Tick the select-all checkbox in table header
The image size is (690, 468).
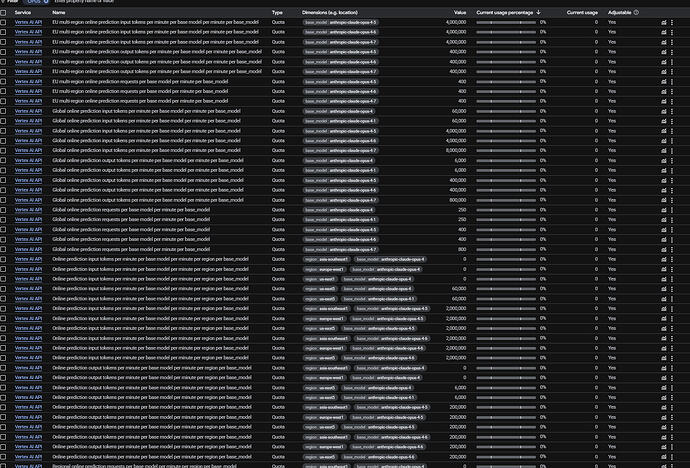[x=3, y=12]
